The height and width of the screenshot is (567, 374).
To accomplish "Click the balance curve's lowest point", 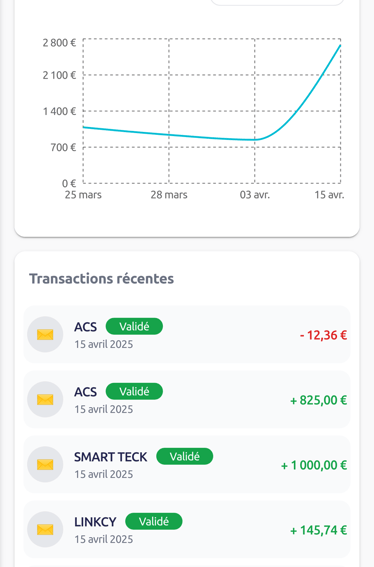I will 255,140.
